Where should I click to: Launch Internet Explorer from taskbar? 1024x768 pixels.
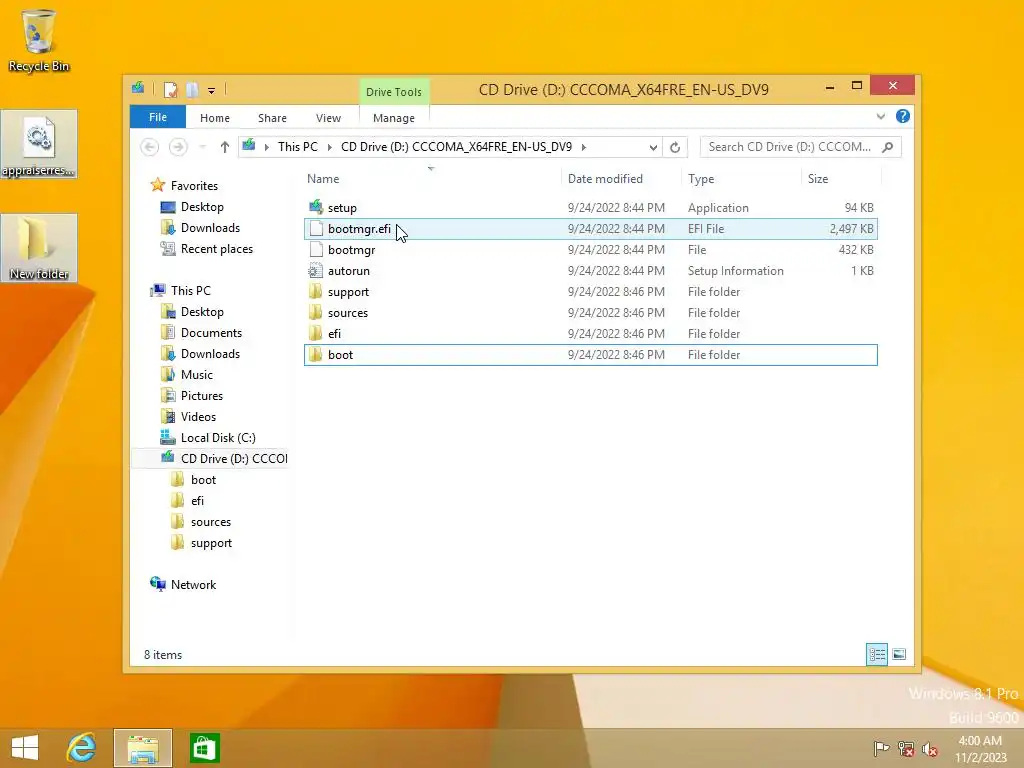pos(81,748)
